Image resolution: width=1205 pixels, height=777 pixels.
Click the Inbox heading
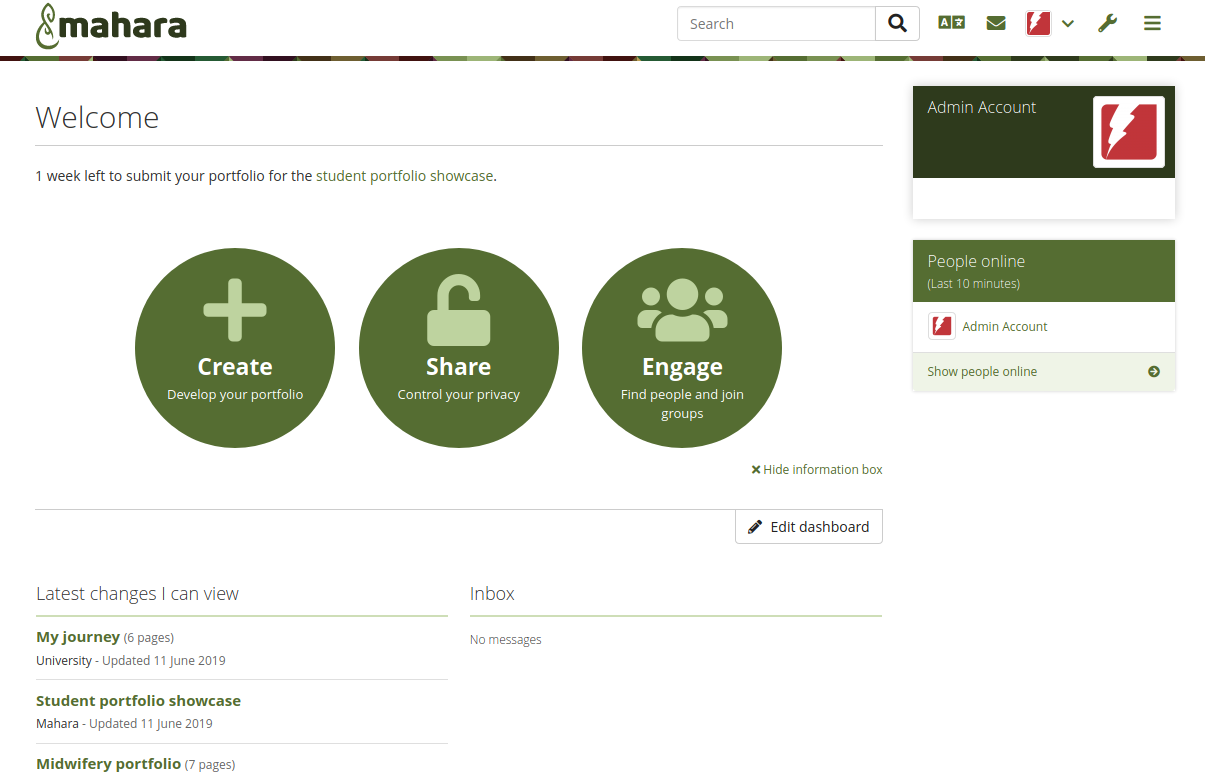(492, 593)
